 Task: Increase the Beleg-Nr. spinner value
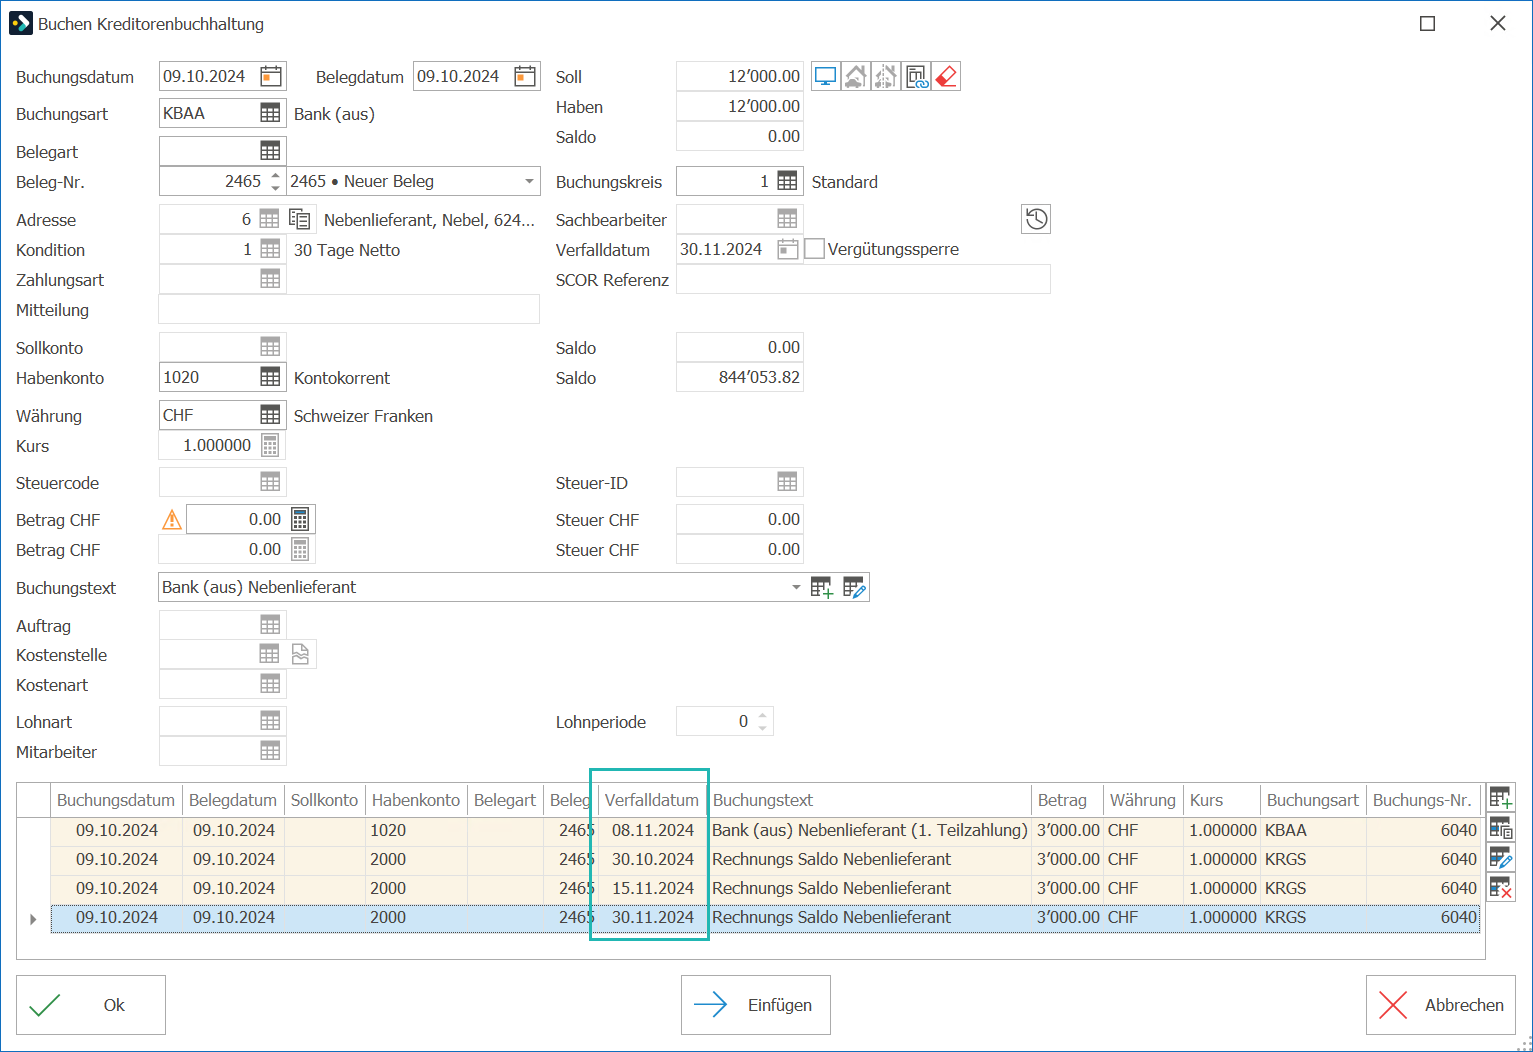pyautogui.click(x=276, y=175)
